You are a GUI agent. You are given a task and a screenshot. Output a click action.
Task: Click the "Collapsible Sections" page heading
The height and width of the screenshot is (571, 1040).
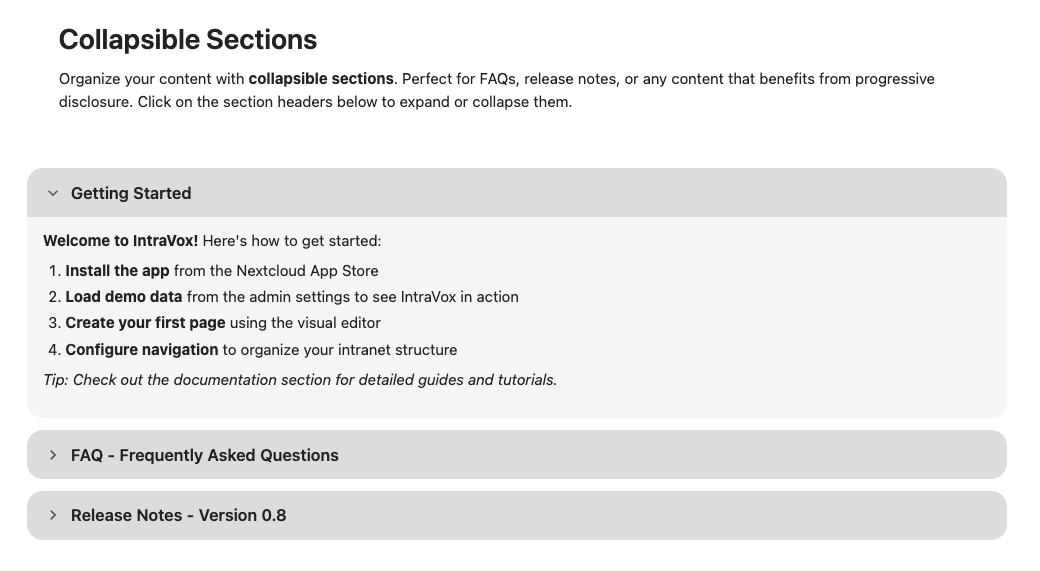pyautogui.click(x=188, y=40)
